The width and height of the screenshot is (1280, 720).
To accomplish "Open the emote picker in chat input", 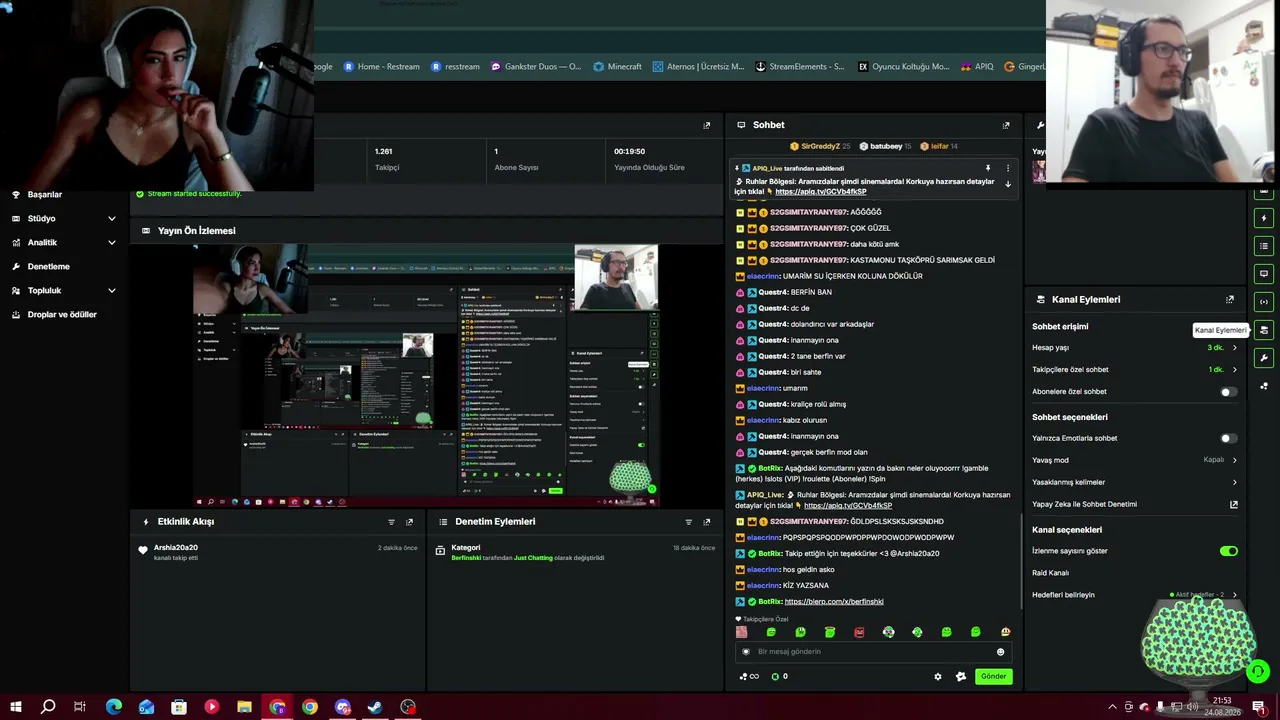I will pos(1000,652).
